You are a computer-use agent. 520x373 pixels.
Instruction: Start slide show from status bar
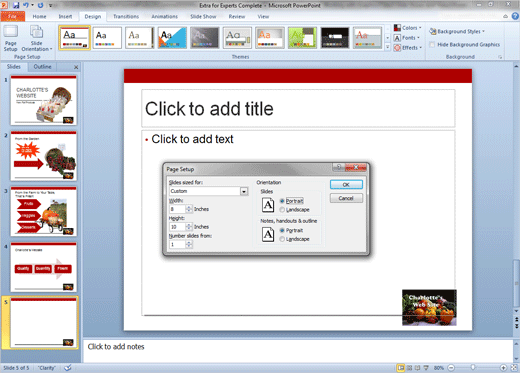pos(426,368)
